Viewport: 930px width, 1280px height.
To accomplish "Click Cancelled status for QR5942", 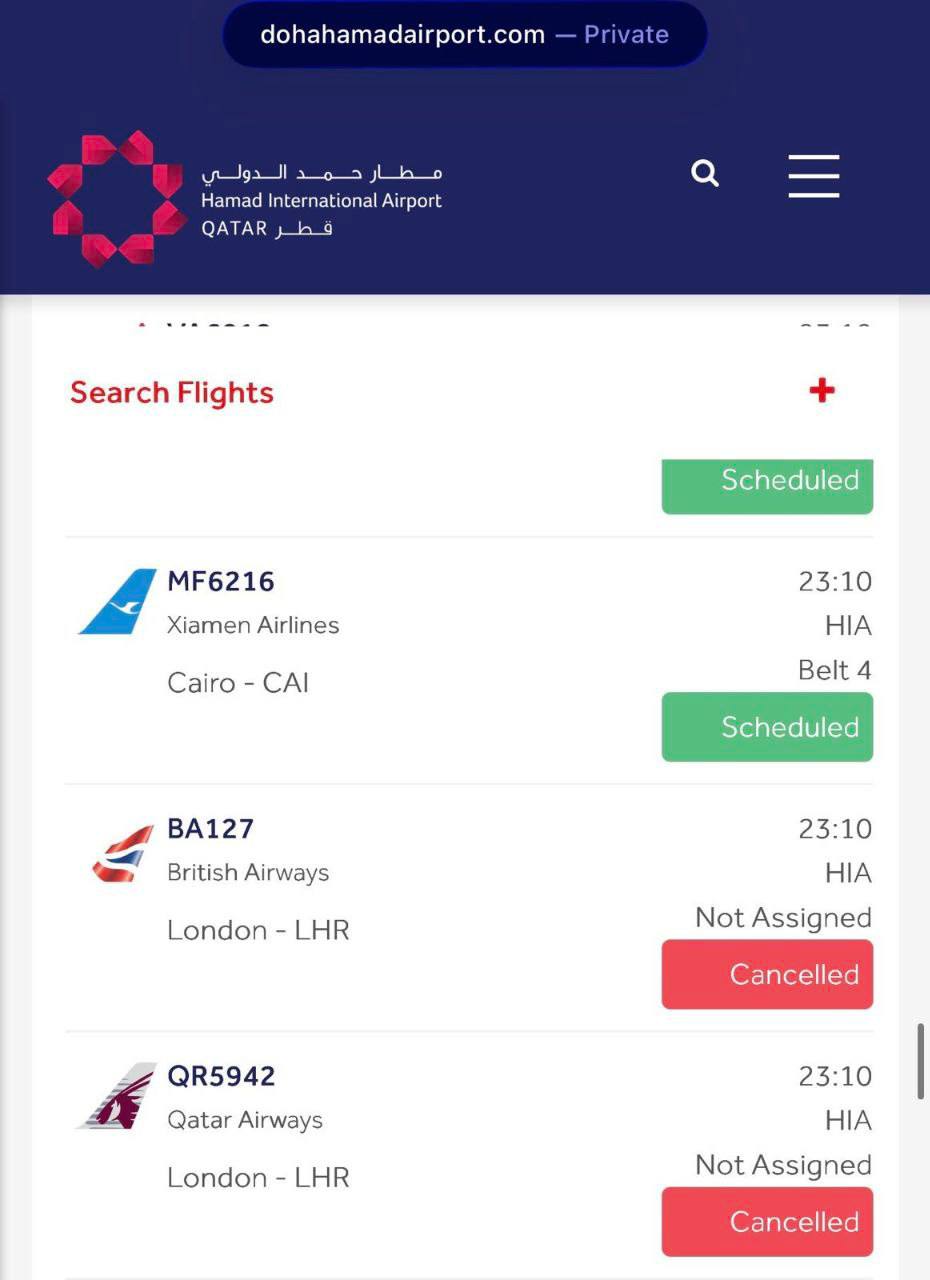I will click(767, 1221).
